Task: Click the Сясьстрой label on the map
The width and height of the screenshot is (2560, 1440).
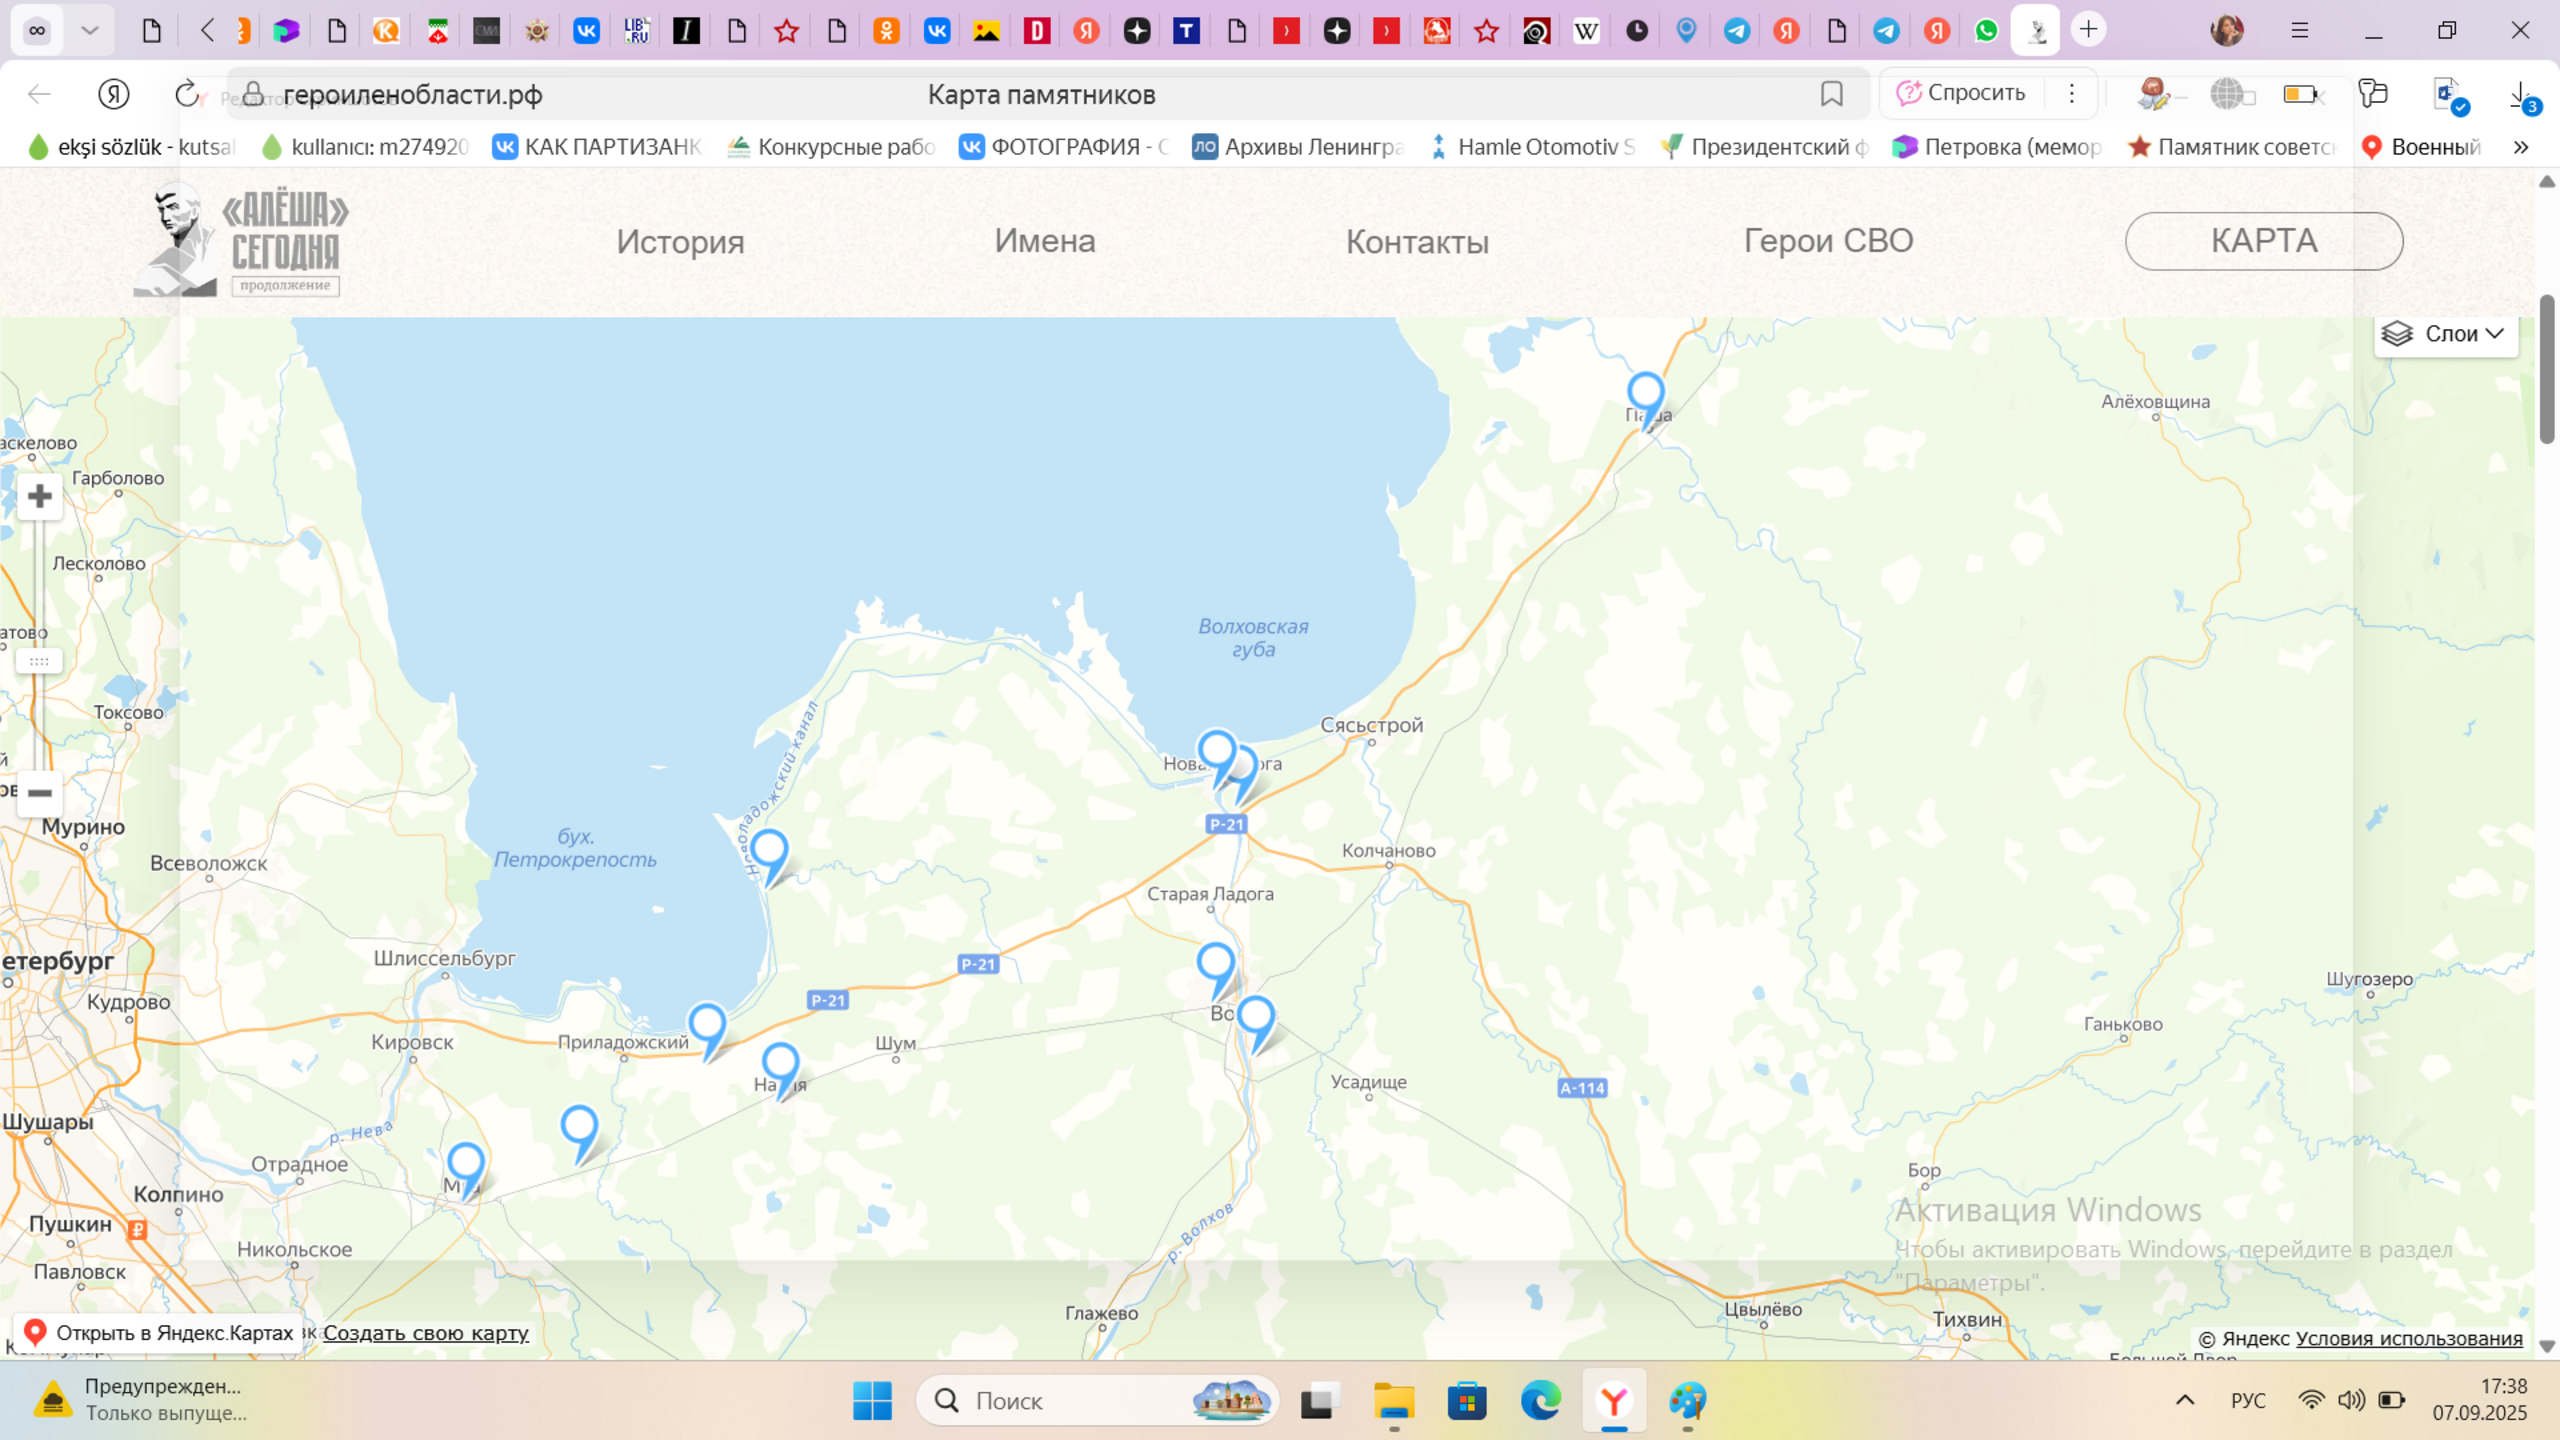Action: 1371,725
